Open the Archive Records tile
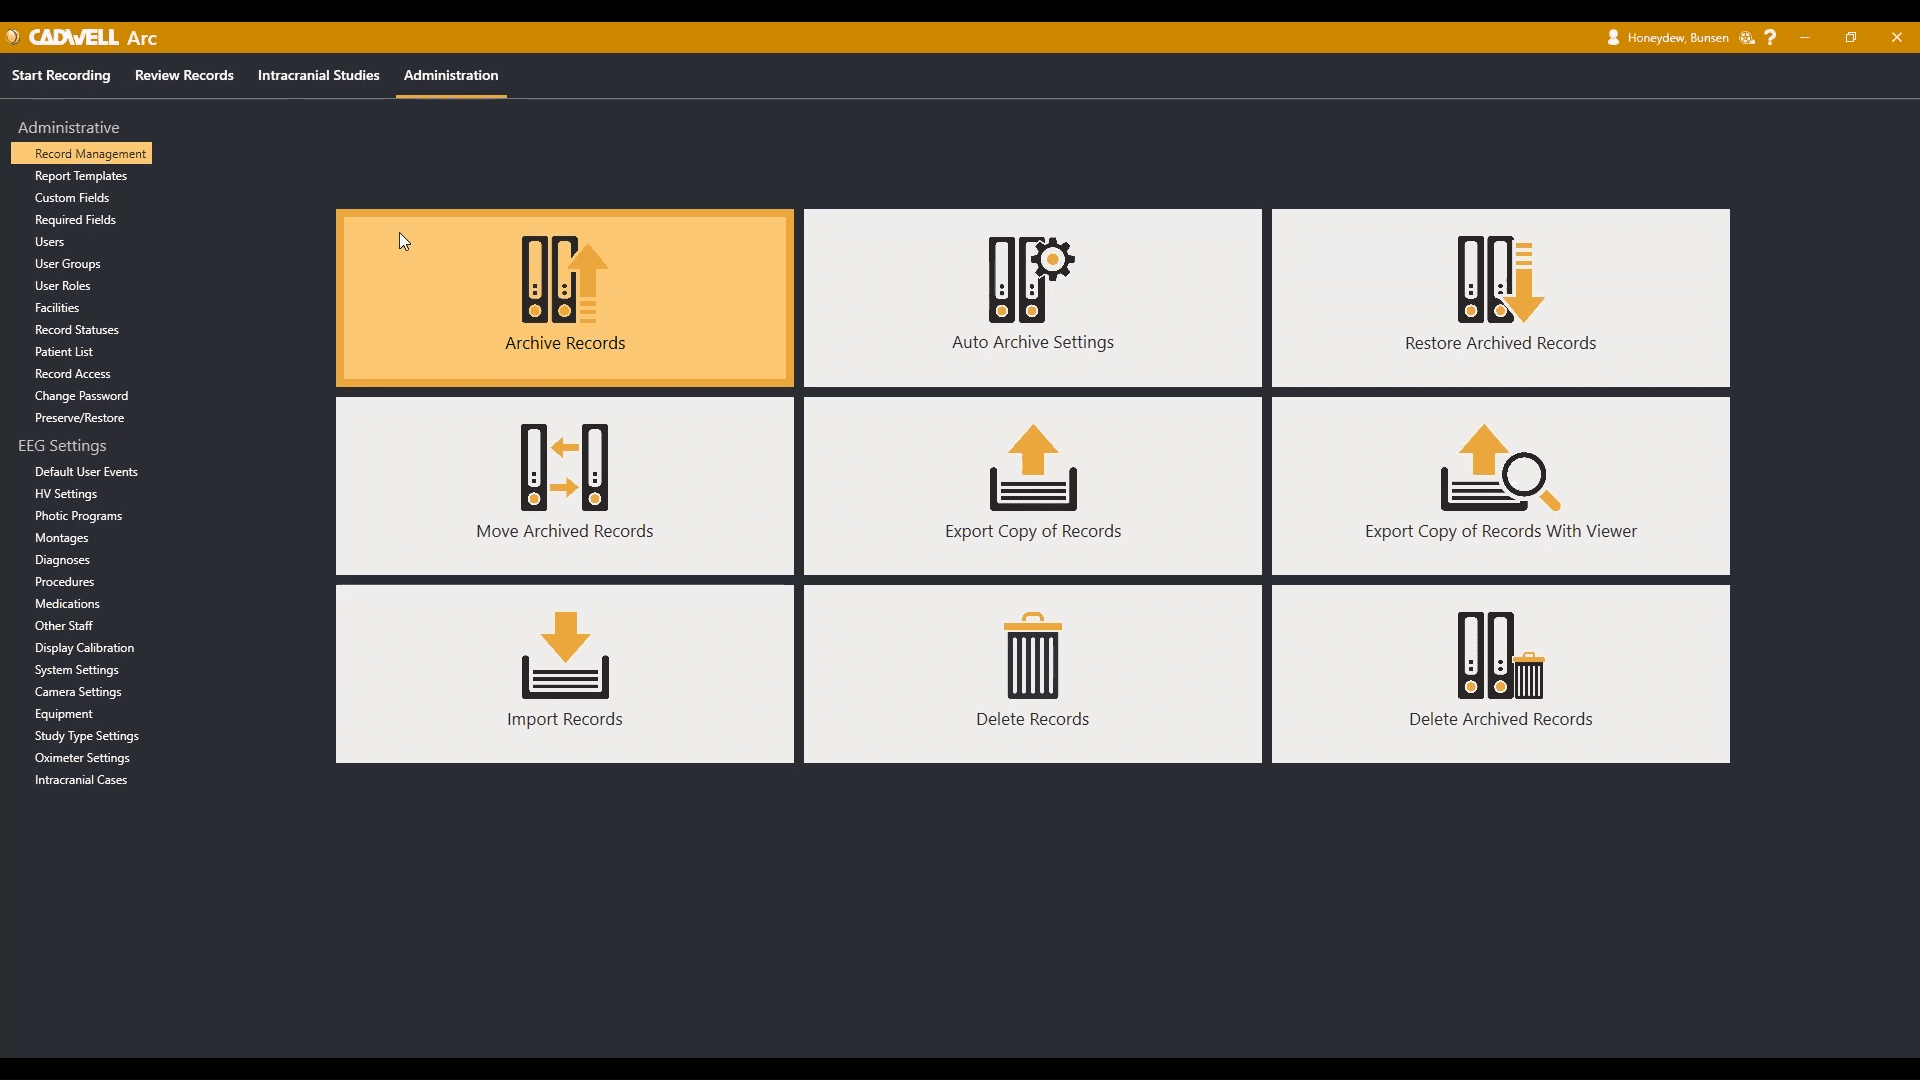The width and height of the screenshot is (1920, 1080). (564, 298)
